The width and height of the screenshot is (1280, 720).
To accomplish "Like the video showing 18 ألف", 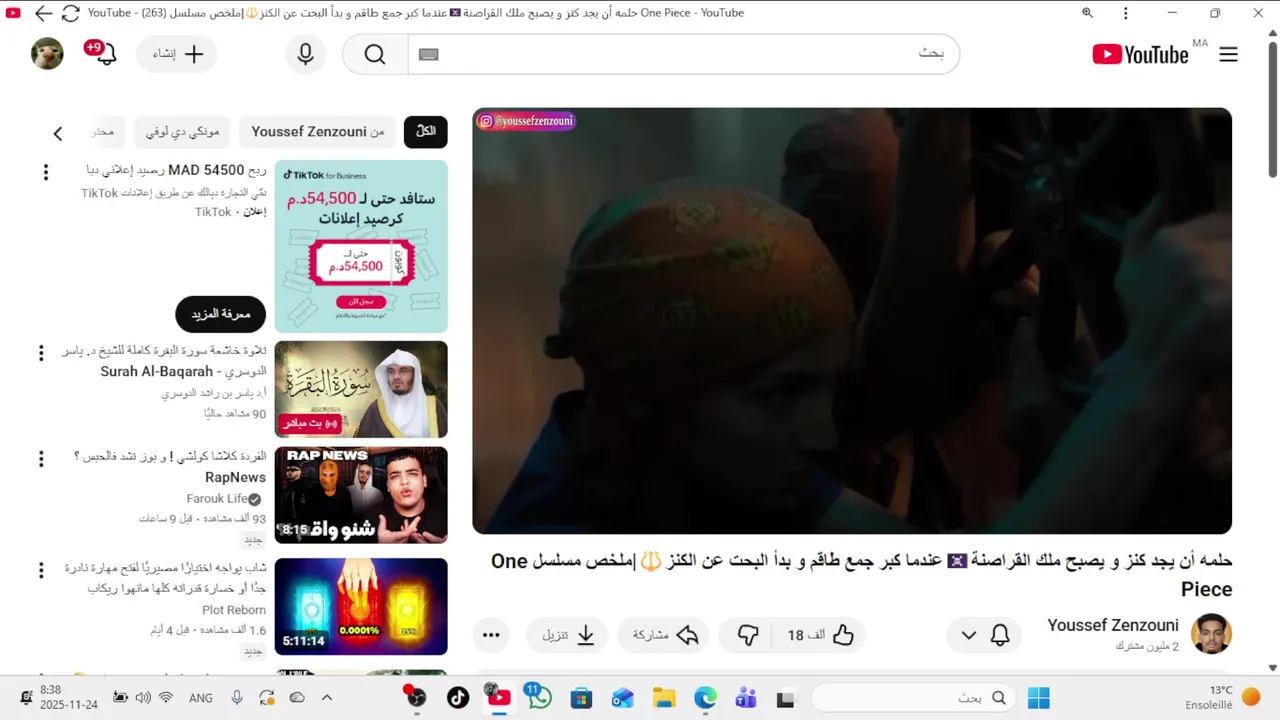I will (x=821, y=635).
